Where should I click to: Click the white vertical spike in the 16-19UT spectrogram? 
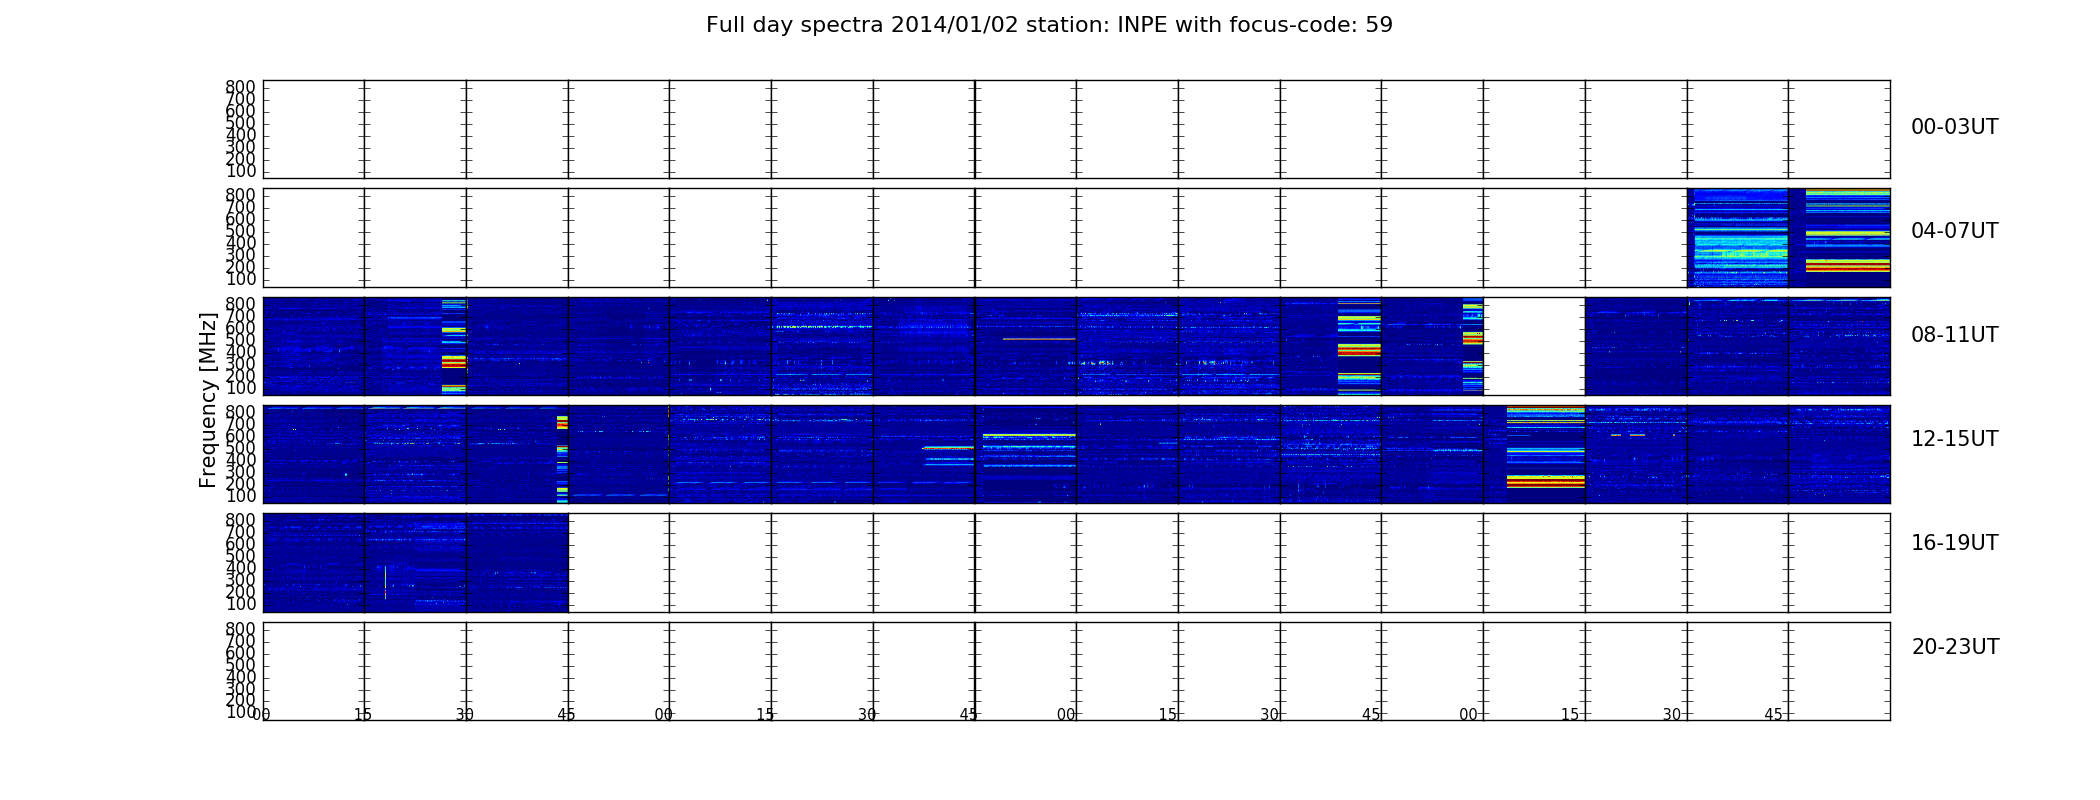tap(385, 582)
